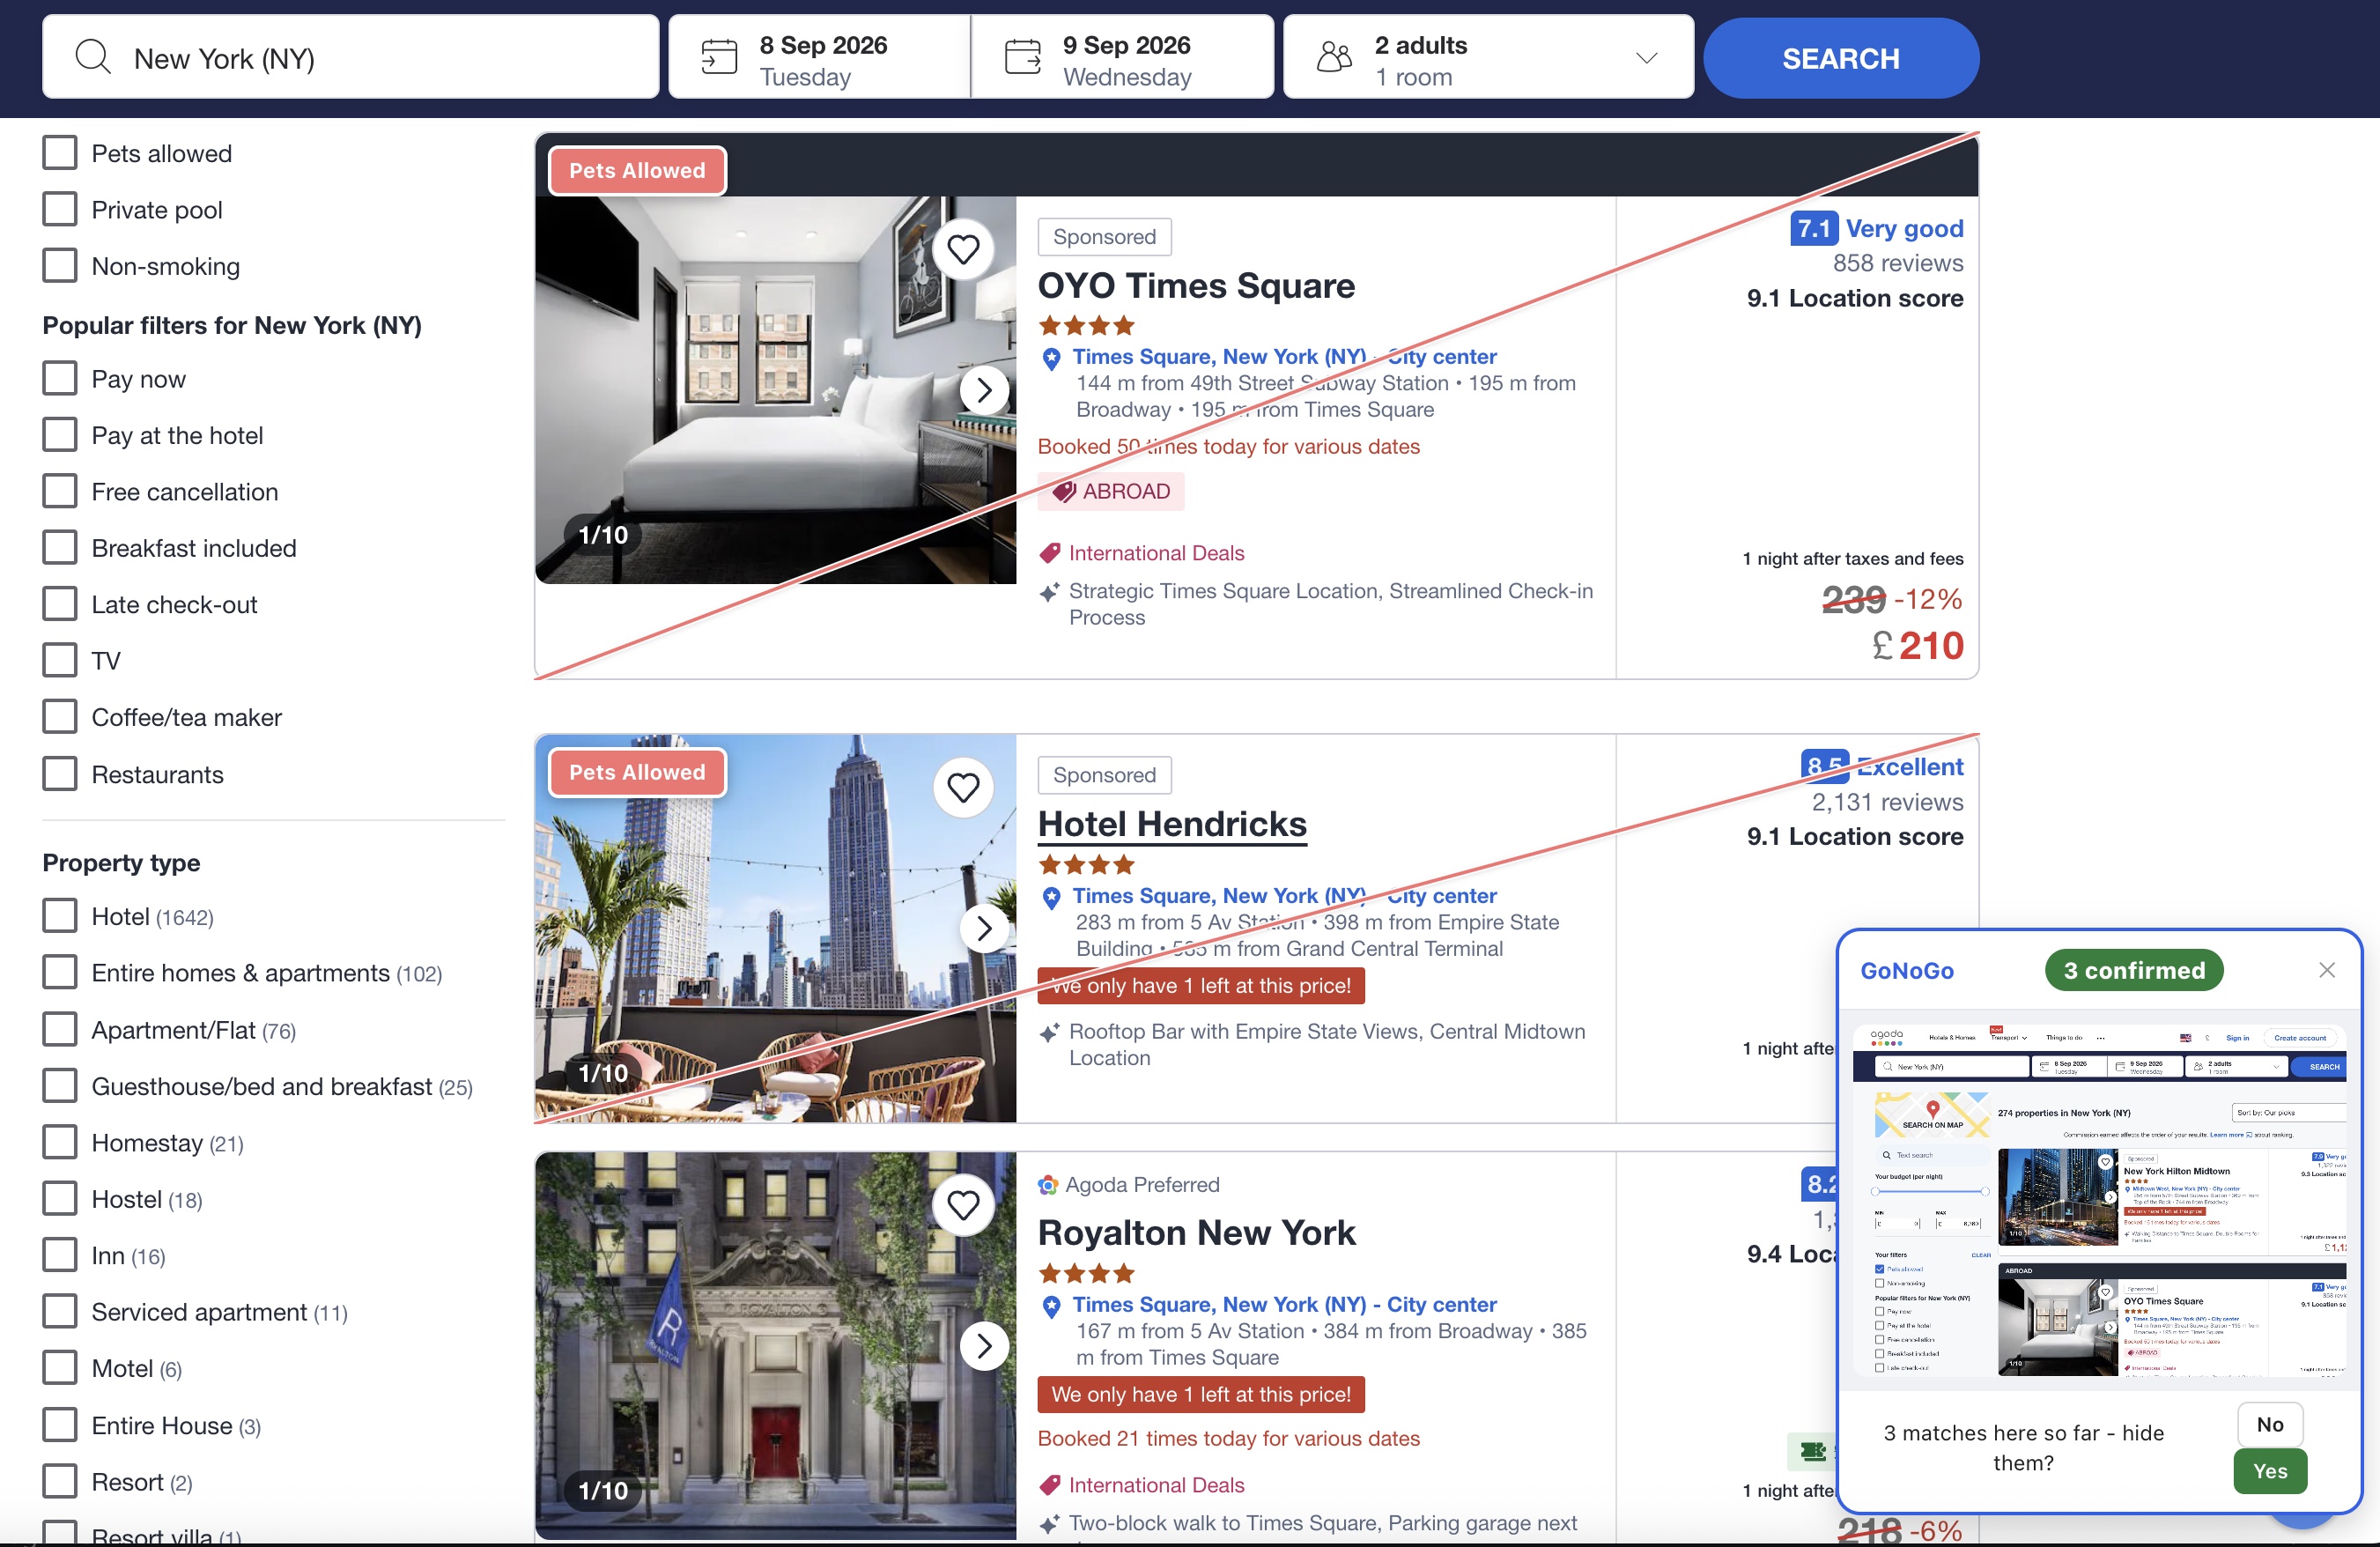Enable the Free cancellation filter
Screen dimensions: 2380x1547
(x=60, y=491)
